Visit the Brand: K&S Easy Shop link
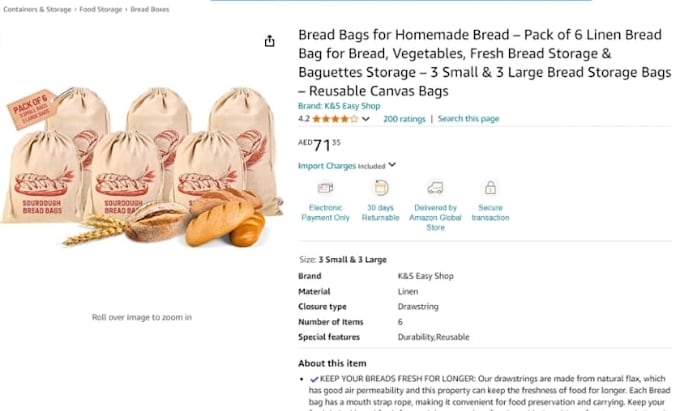The height and width of the screenshot is (411, 680). point(339,106)
